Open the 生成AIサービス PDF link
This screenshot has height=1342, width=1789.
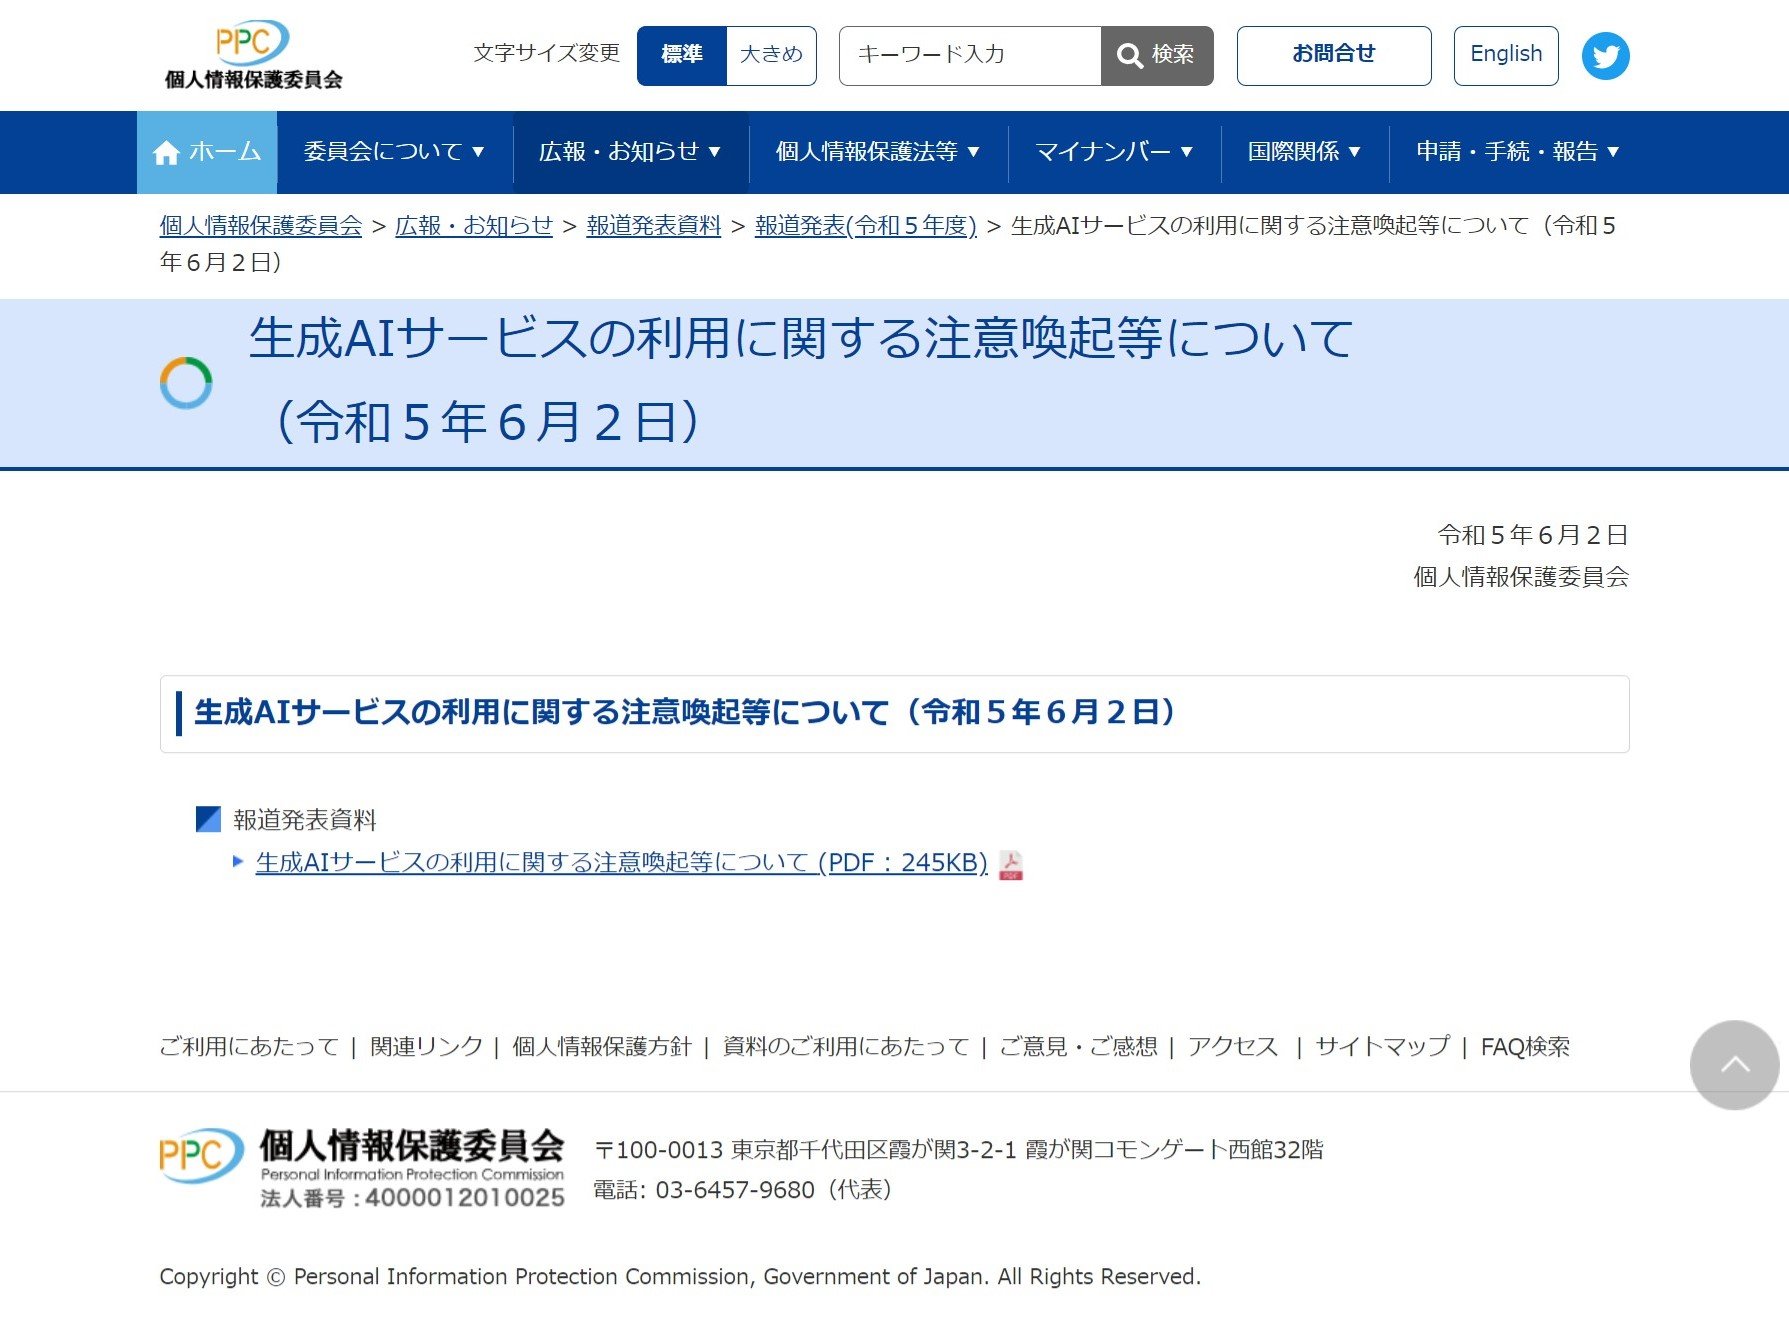tap(621, 862)
